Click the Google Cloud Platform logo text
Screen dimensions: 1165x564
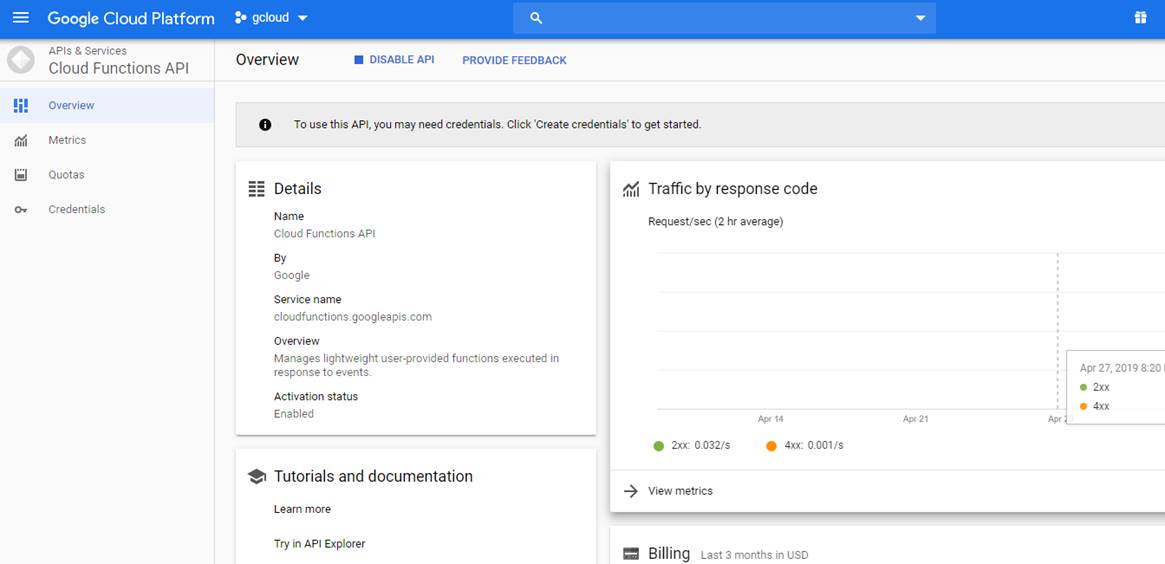[x=132, y=18]
